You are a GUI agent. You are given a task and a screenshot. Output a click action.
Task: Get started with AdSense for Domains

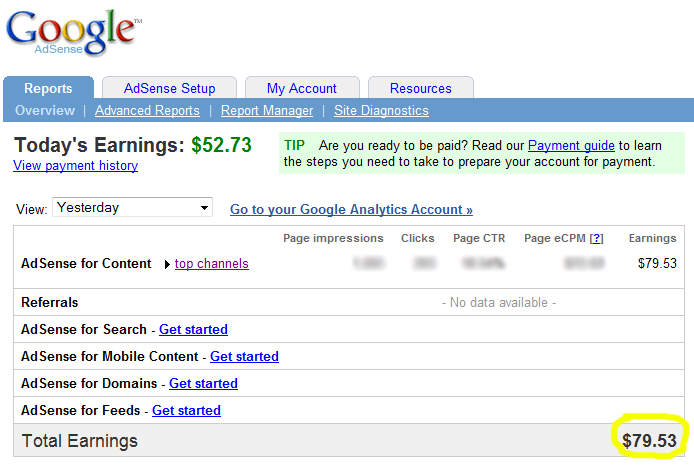point(203,384)
